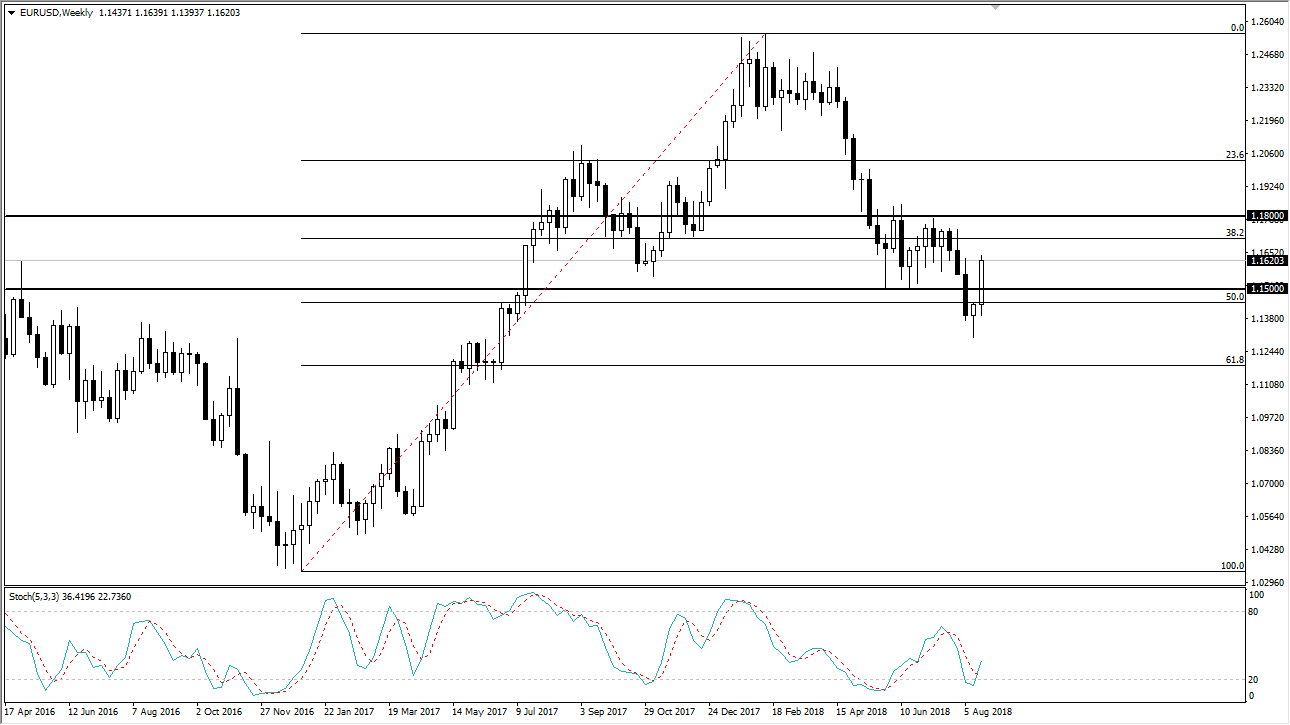Click the 10 Jun 2018 date label
1290x725 pixels.
[926, 712]
